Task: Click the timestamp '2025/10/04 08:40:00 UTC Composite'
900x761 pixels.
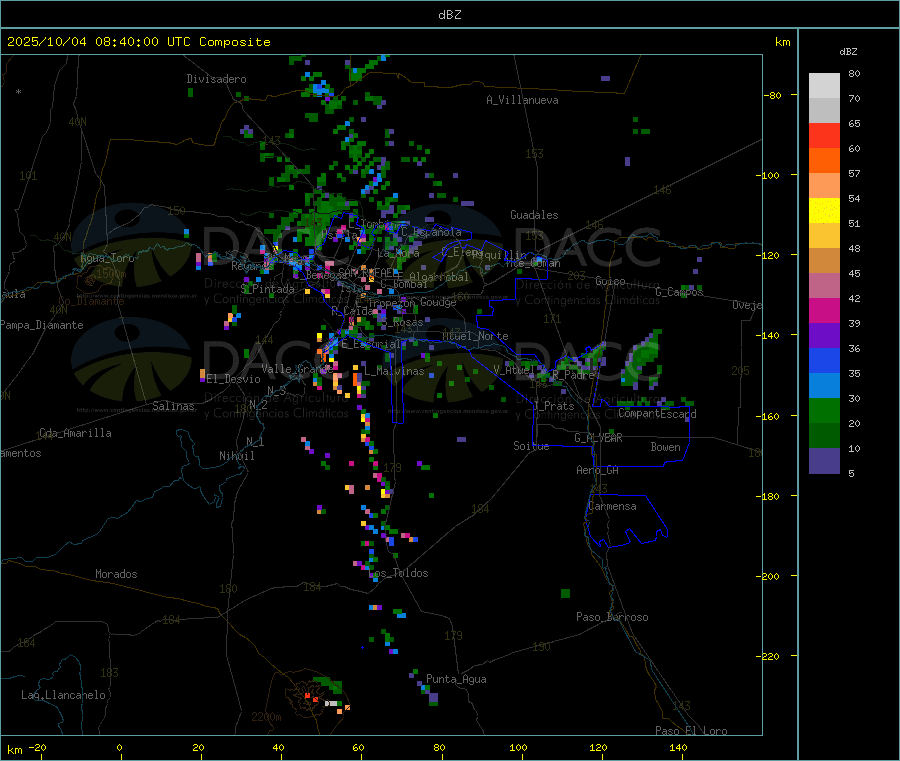Action: pos(138,42)
